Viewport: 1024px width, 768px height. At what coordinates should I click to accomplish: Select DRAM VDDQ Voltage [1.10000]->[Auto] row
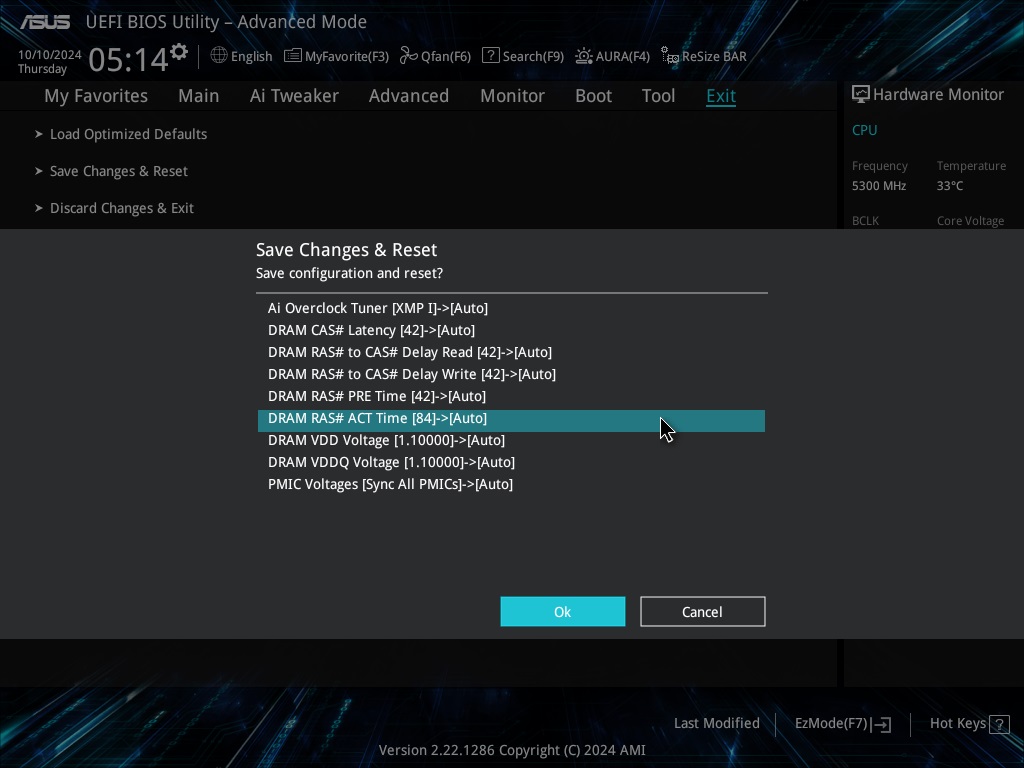pos(511,463)
